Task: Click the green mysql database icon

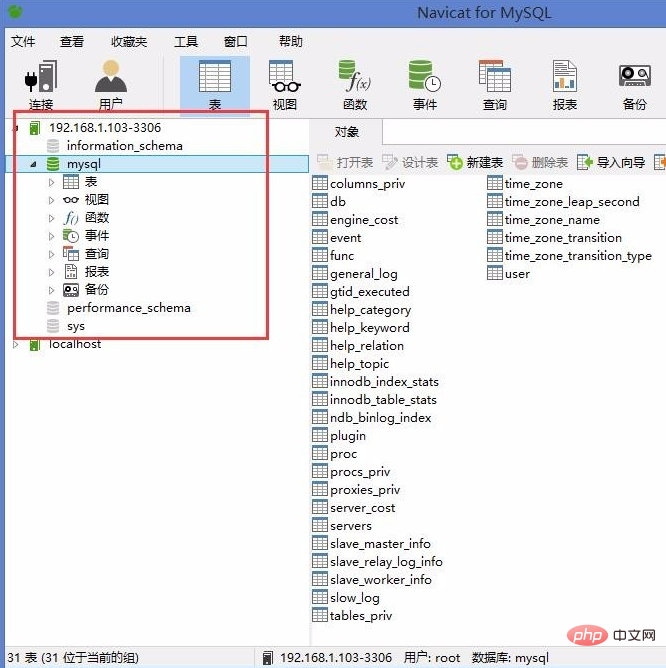Action: [53, 164]
